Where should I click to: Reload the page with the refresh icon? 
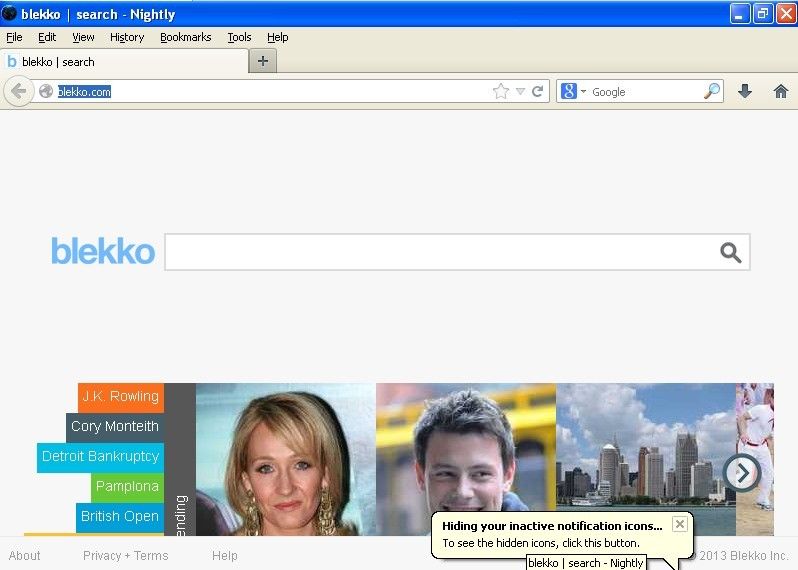537,92
